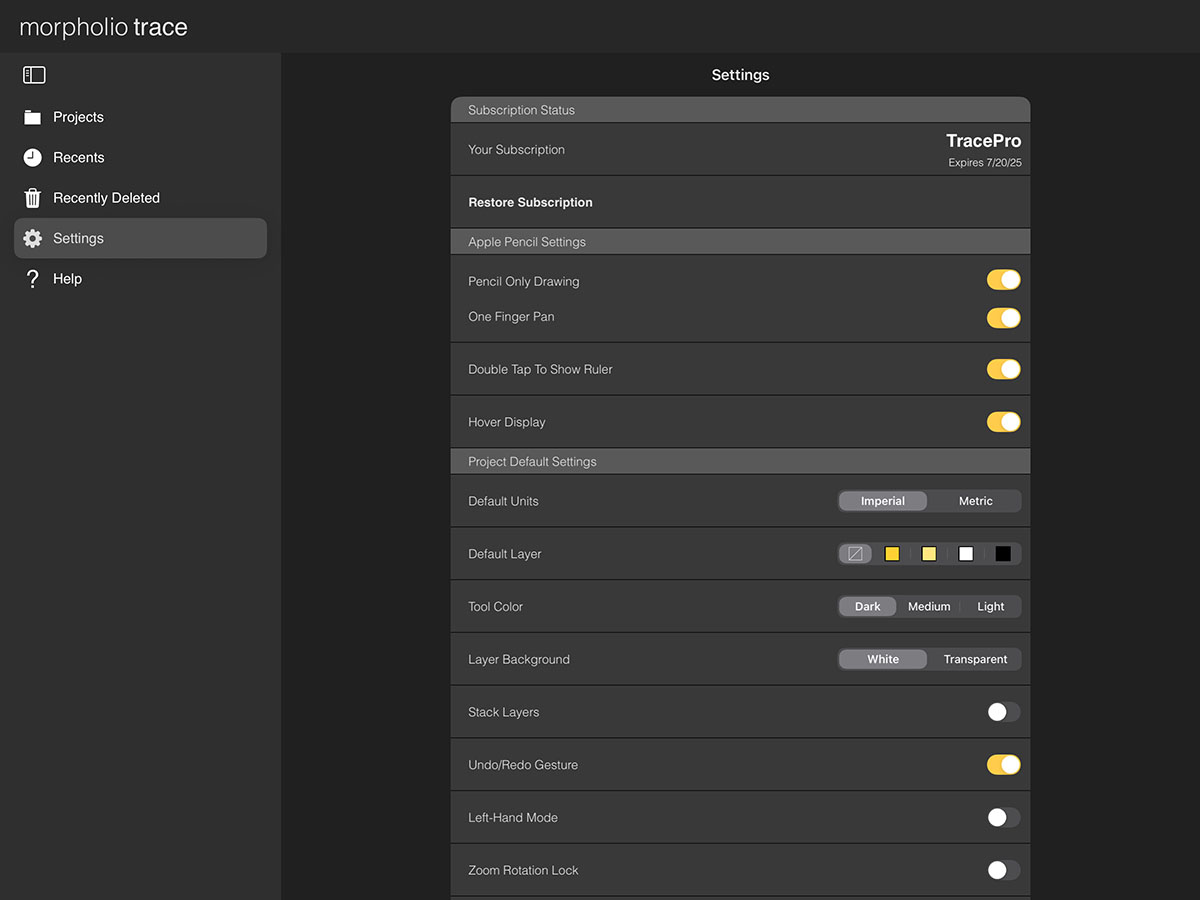Switch default units to Metric
1200x900 pixels.
[x=975, y=501]
